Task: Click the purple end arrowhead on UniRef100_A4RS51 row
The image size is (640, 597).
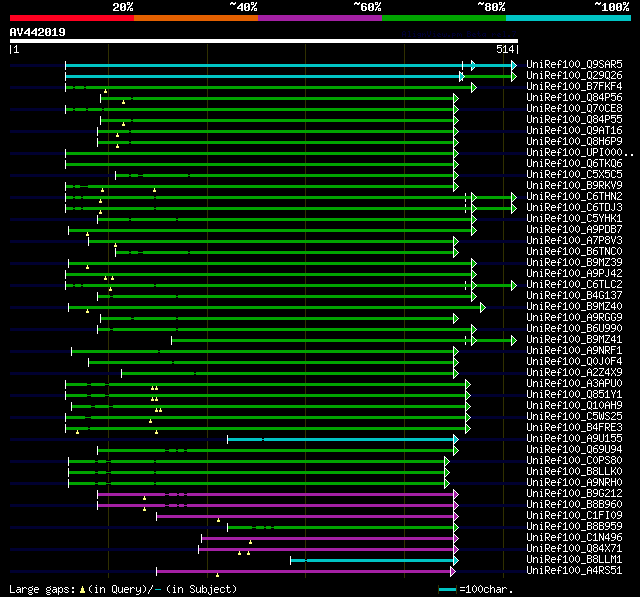Action: [453, 572]
